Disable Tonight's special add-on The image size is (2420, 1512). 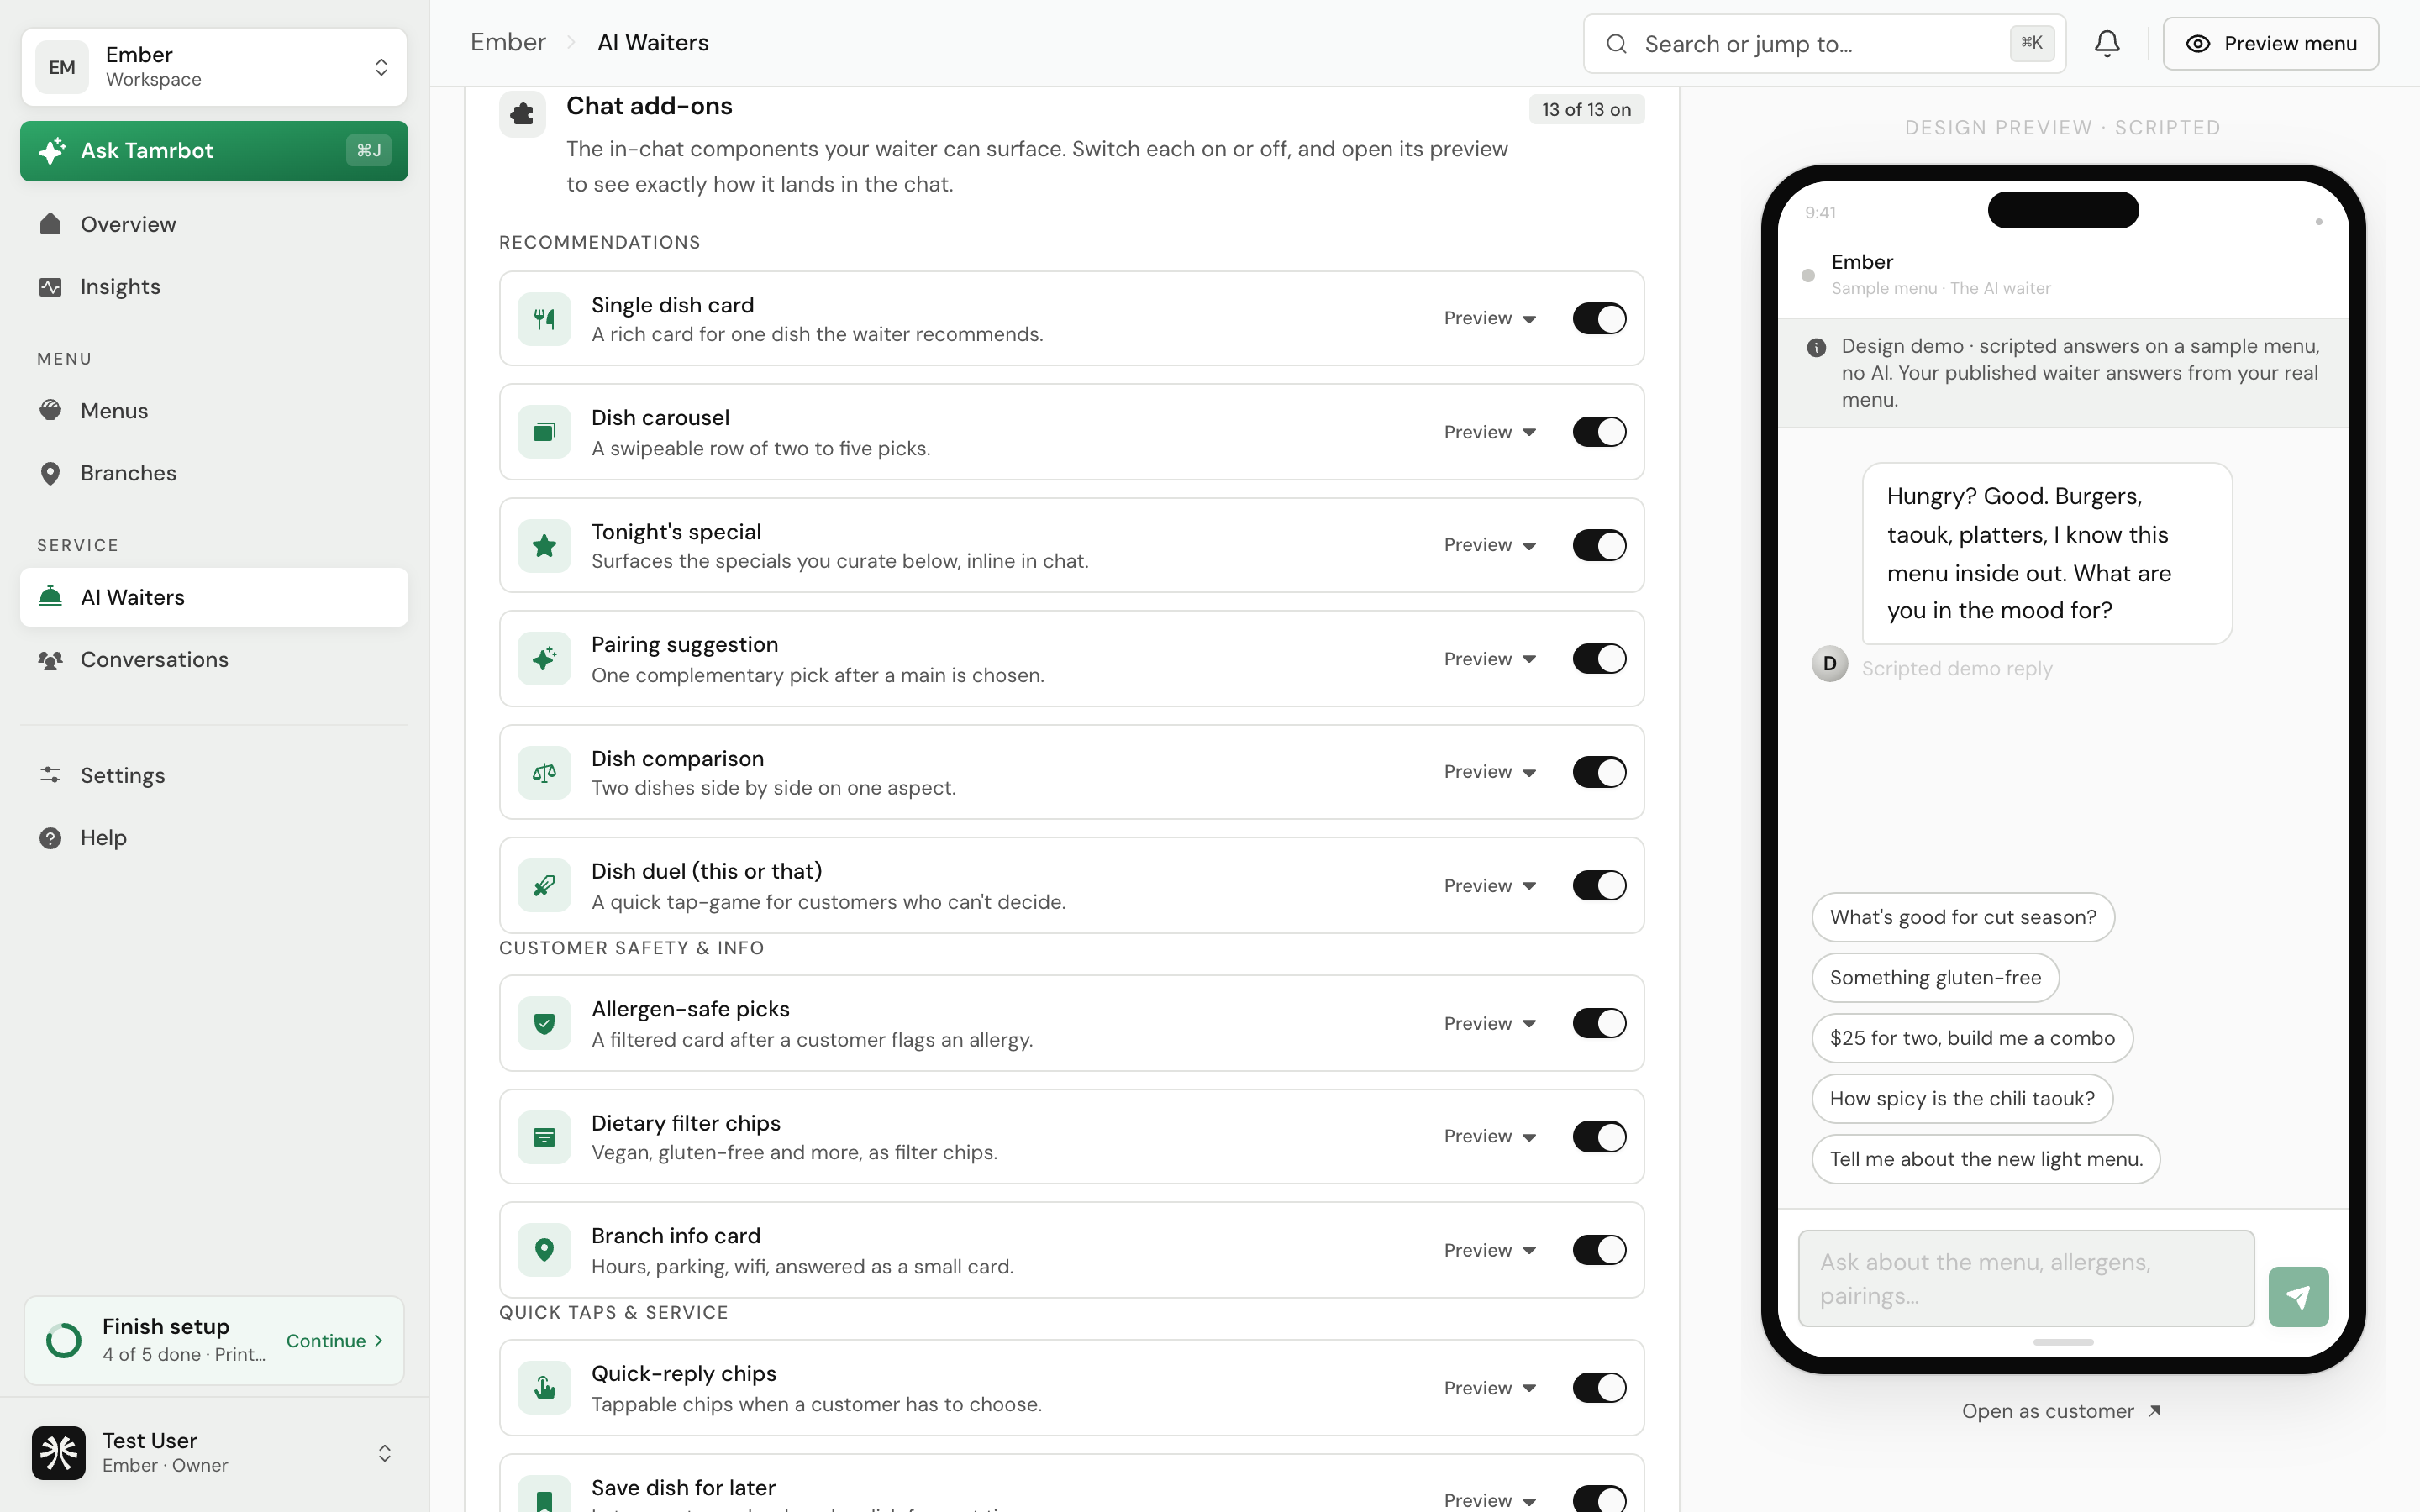coord(1599,545)
